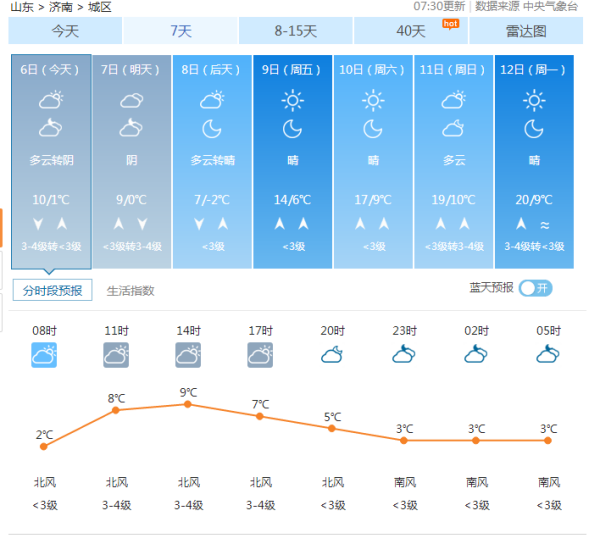This screenshot has width=600, height=544.
Task: Click the 14/6℃ temperature text
Action: click(x=292, y=200)
